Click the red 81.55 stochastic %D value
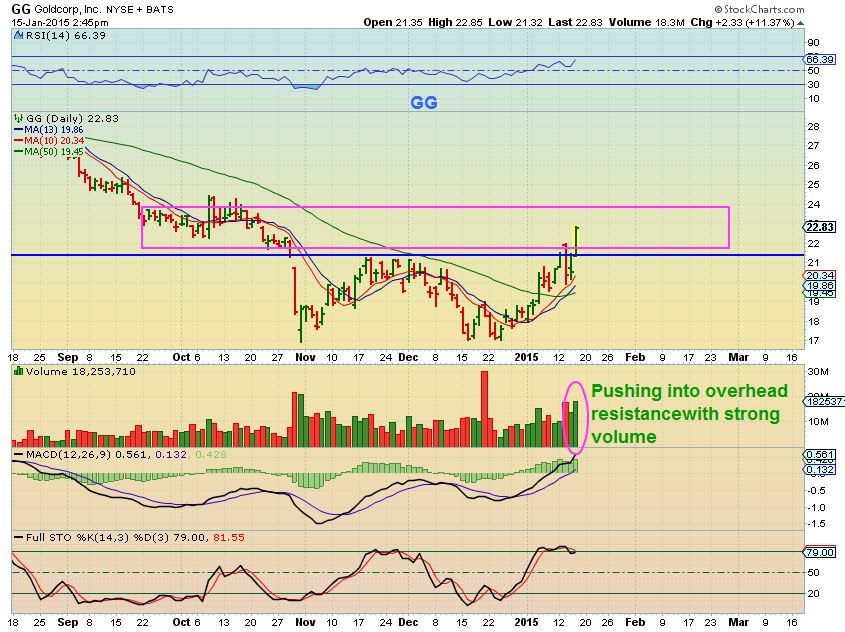 [x=228, y=538]
